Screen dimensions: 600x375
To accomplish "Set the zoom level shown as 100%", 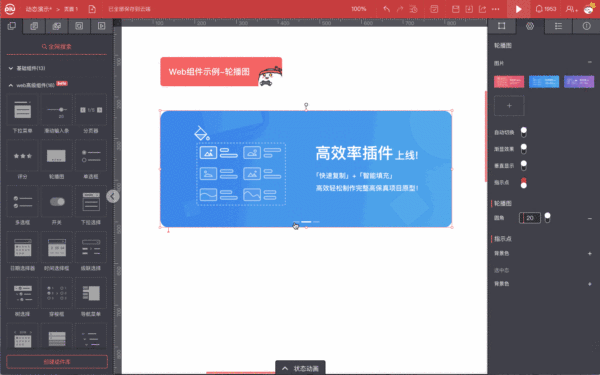I will click(359, 9).
